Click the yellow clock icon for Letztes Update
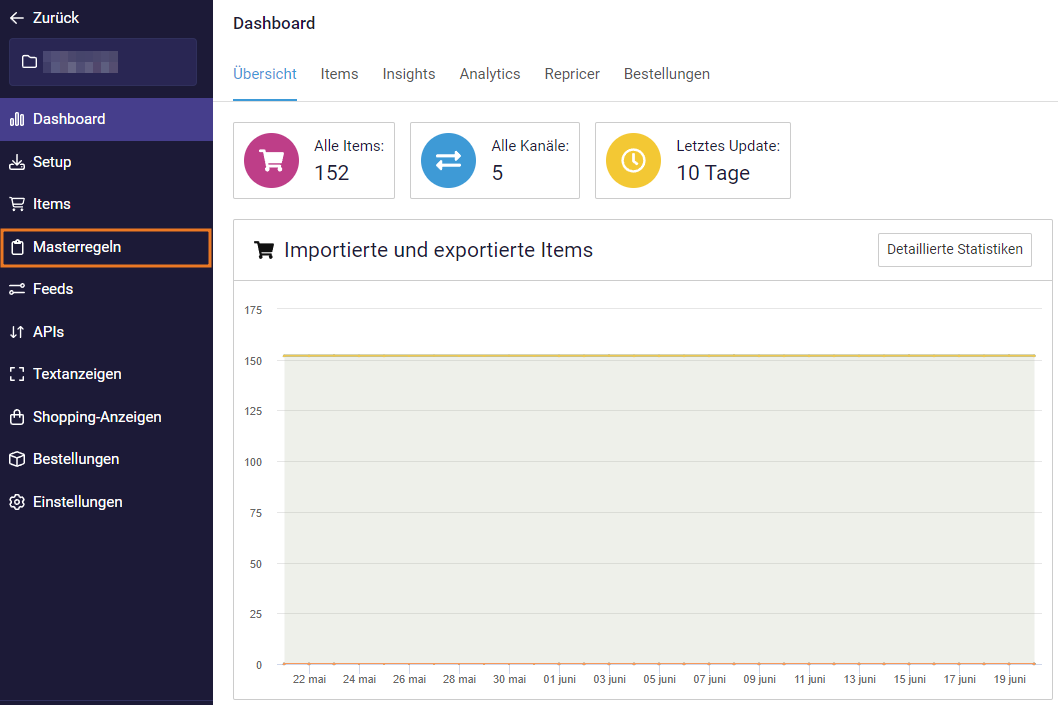Screen dimensions: 1058x705 [x=633, y=161]
